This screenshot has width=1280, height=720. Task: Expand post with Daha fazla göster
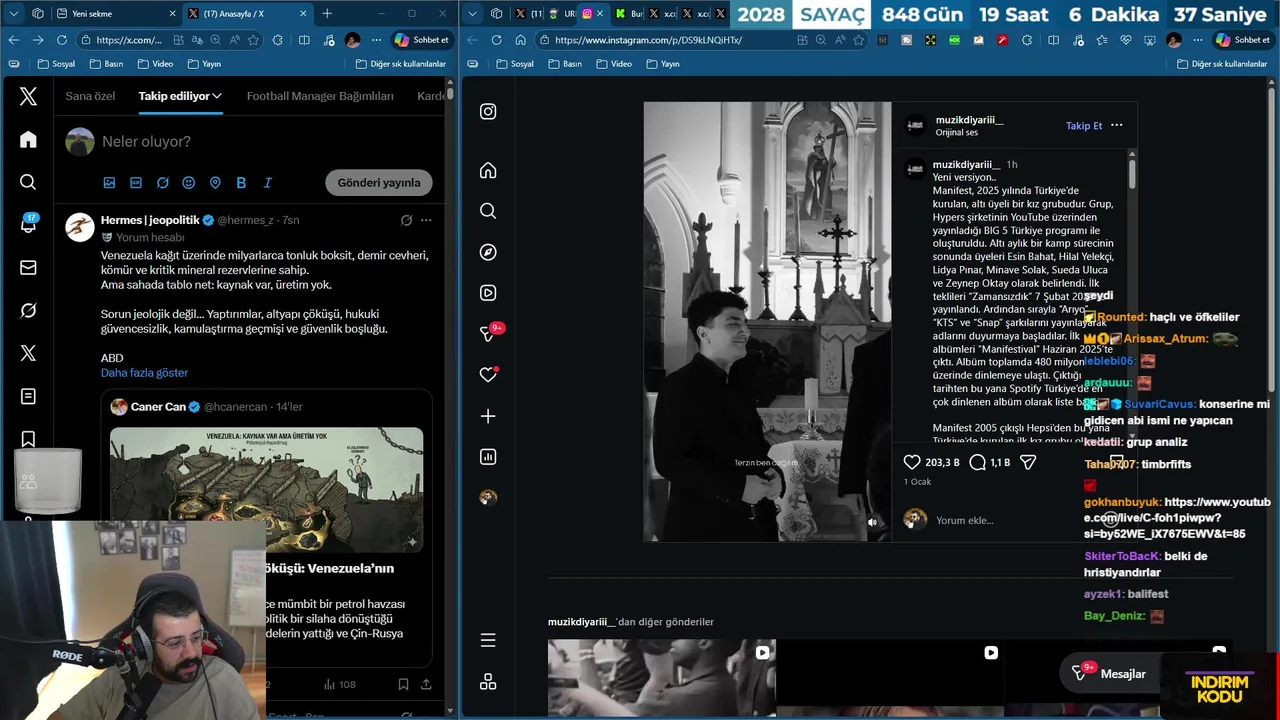tap(144, 373)
